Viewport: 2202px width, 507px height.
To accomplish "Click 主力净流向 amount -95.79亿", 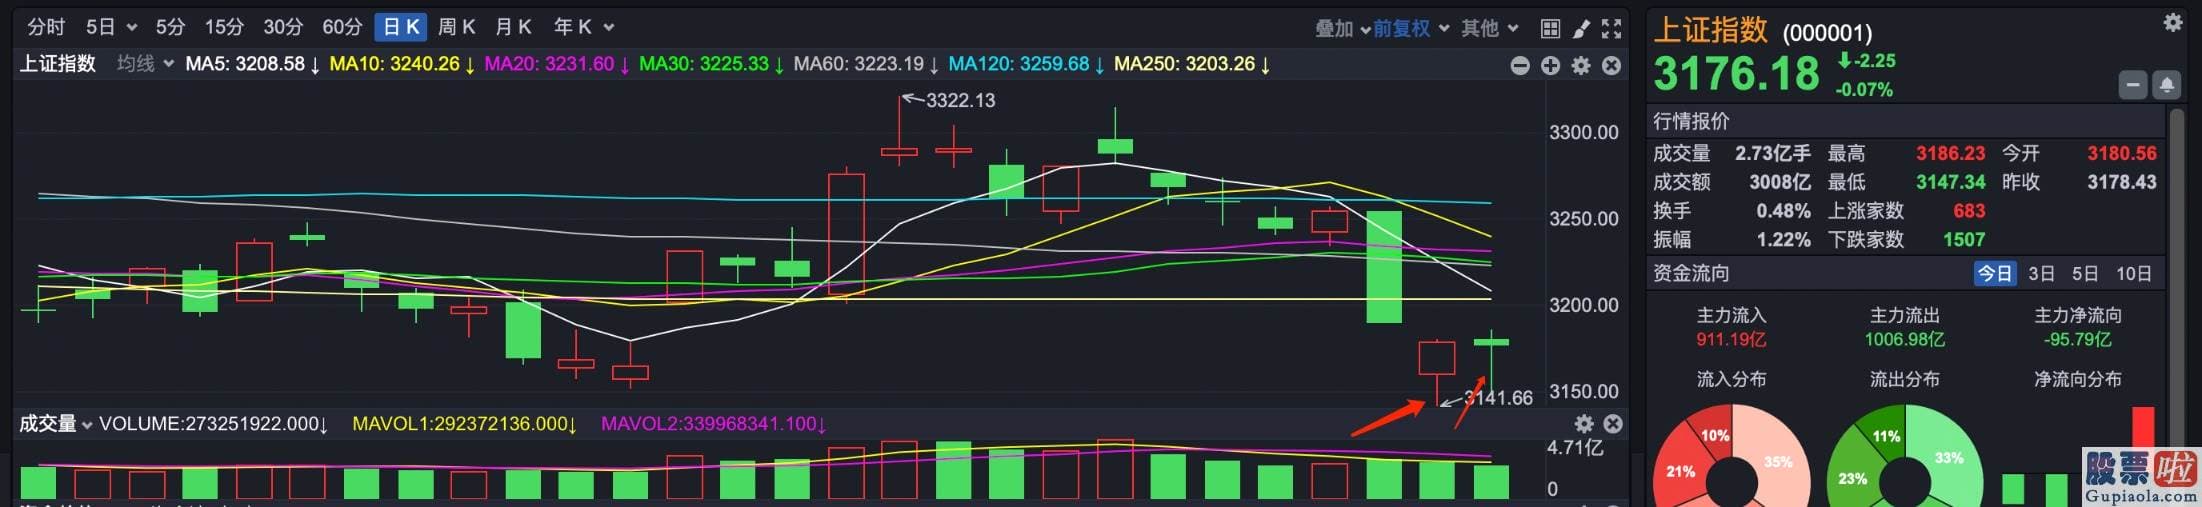I will 2078,340.
